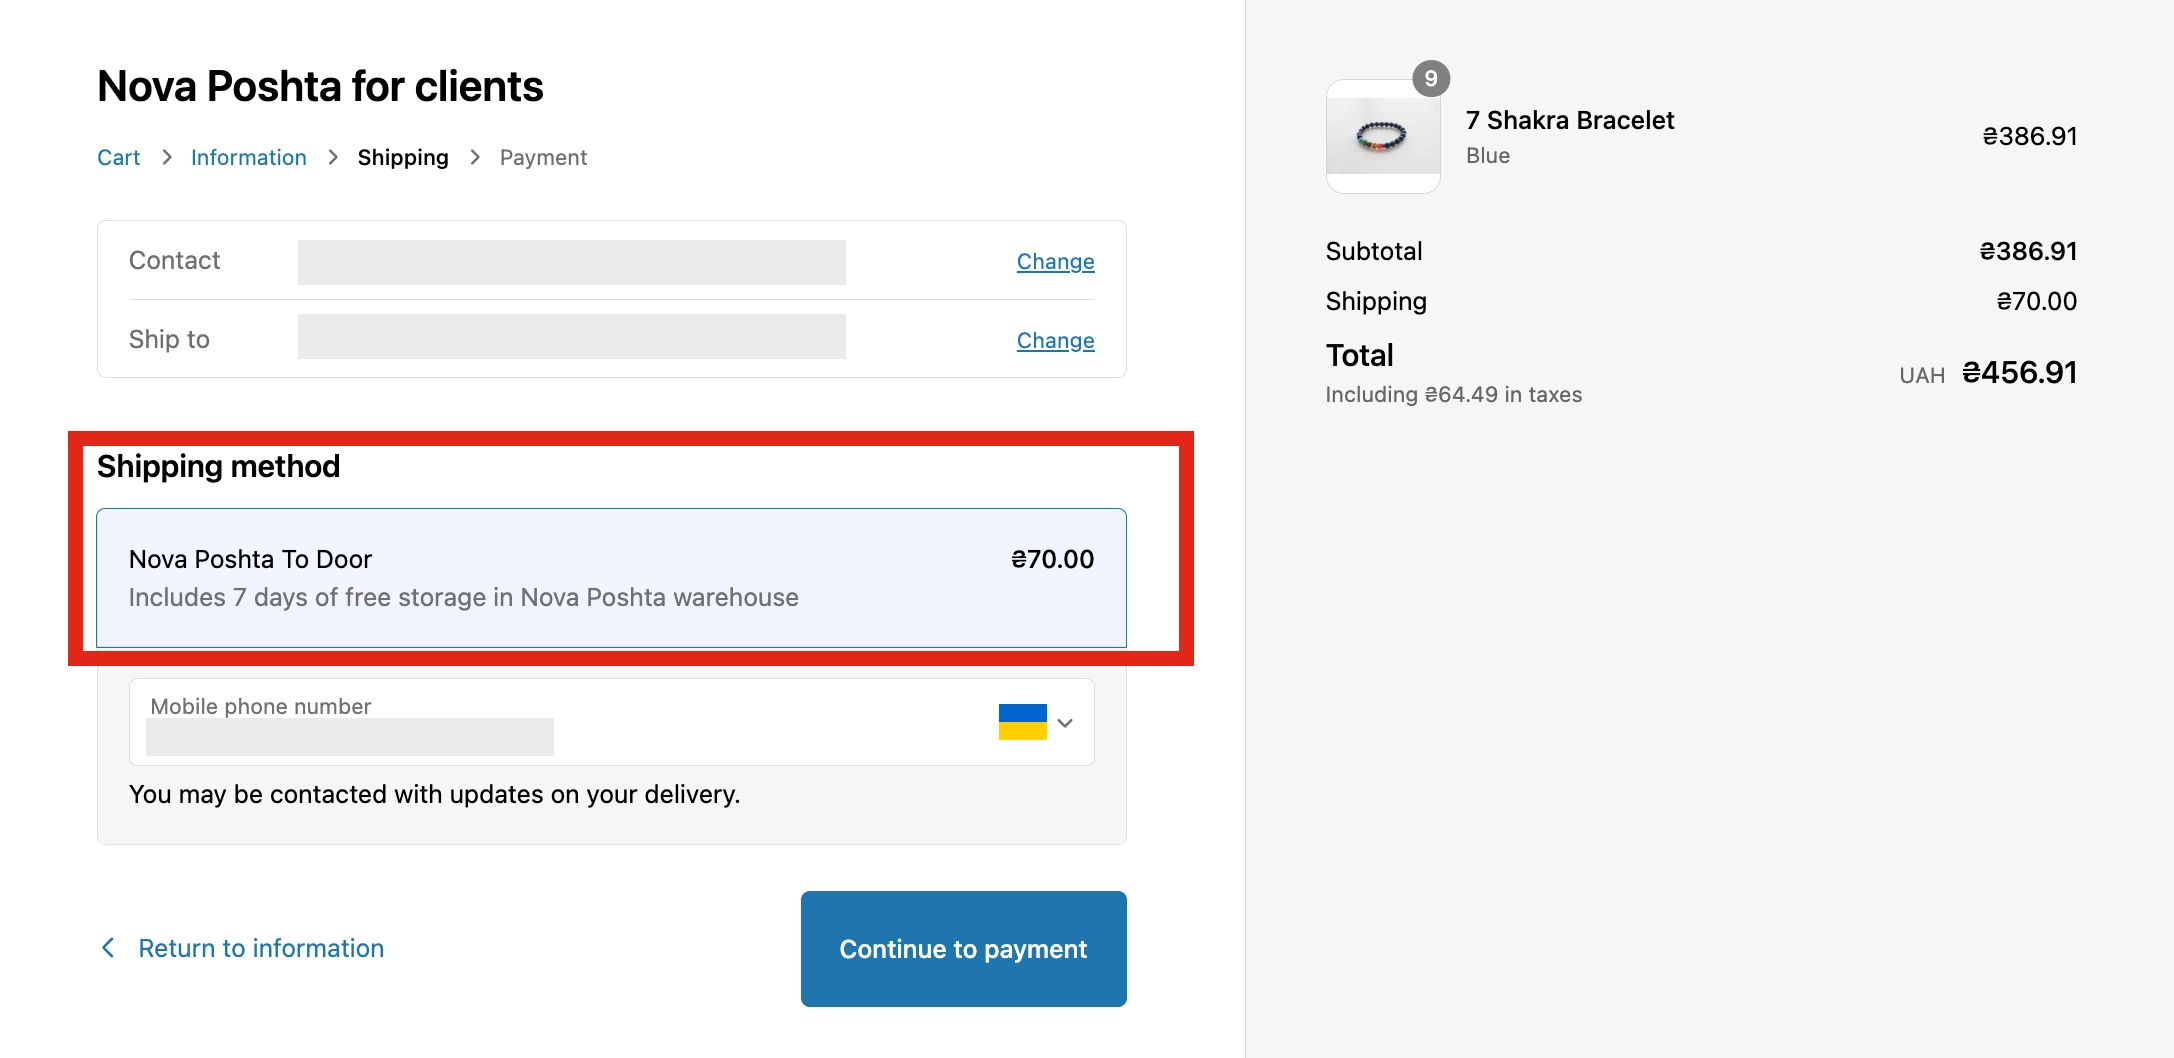
Task: Click the Ukraine flag icon
Action: (x=1022, y=722)
